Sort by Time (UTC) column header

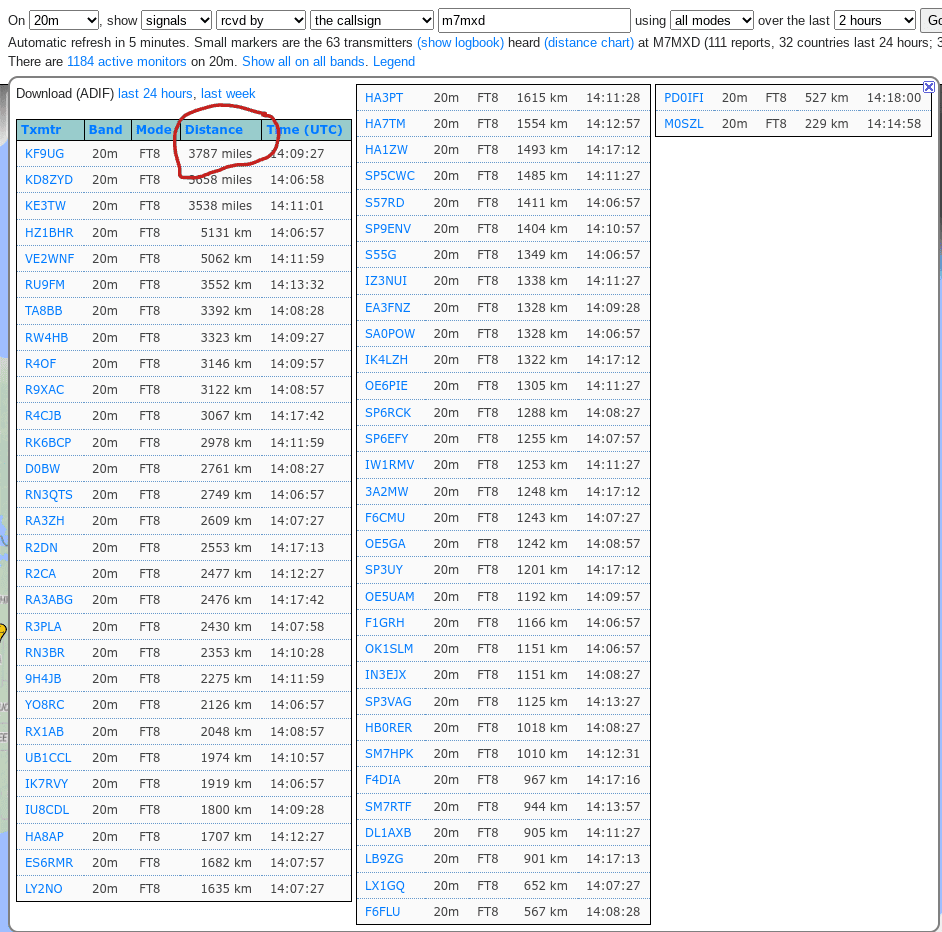coord(305,130)
